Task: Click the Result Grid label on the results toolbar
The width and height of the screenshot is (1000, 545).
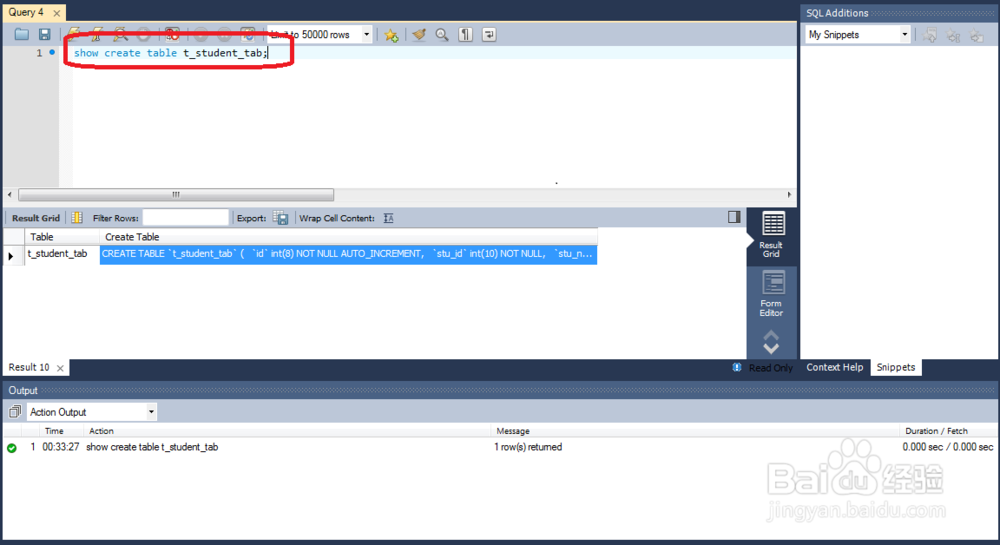Action: (x=36, y=218)
